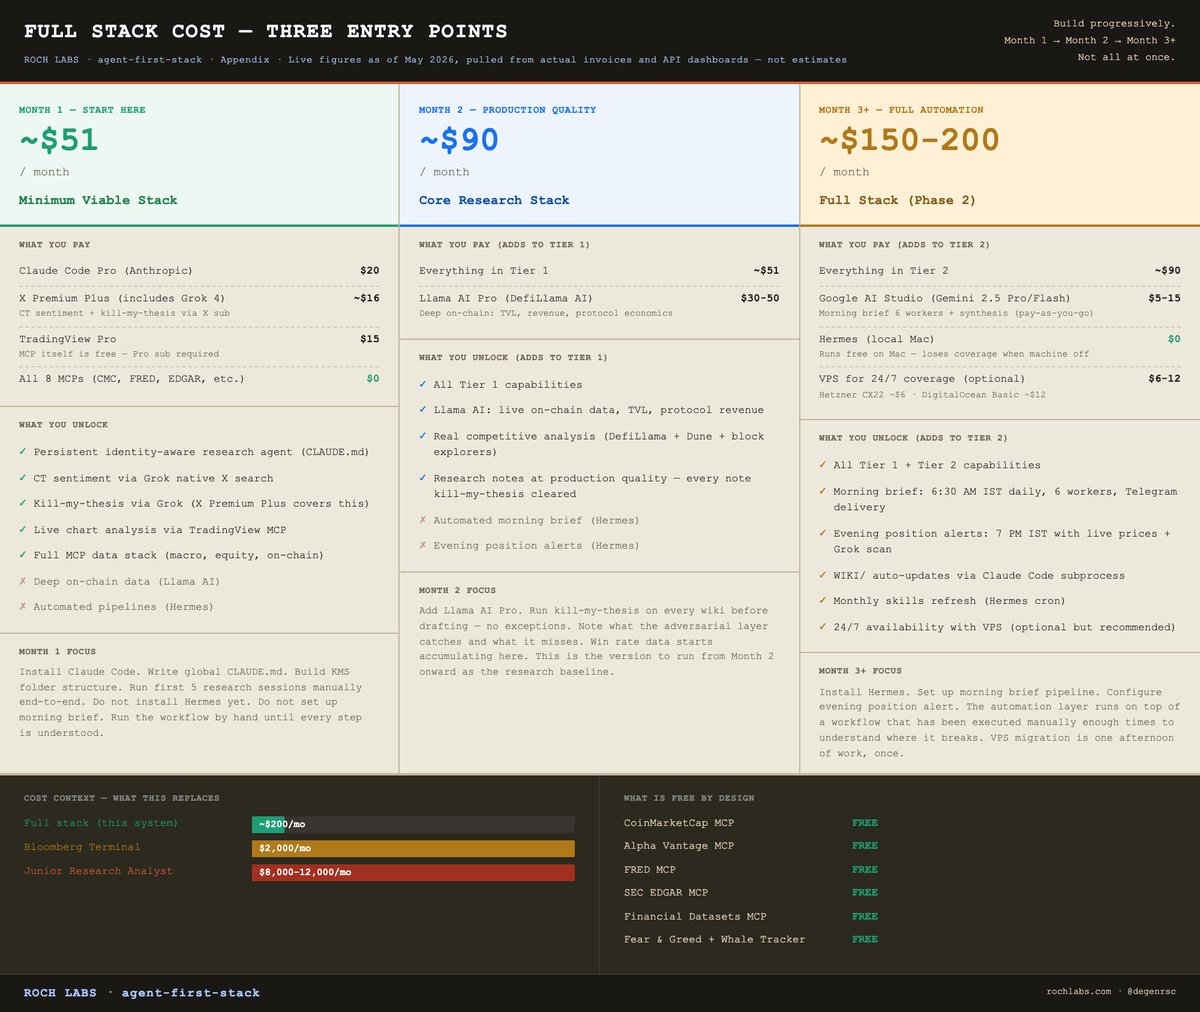
Task: Click 'X Premium Plus (includes Grok 4)' row
Action: point(199,305)
